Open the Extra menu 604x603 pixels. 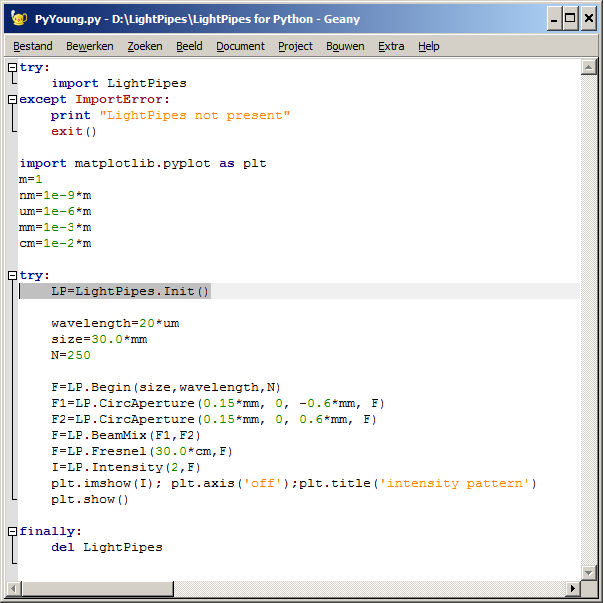pyautogui.click(x=391, y=46)
